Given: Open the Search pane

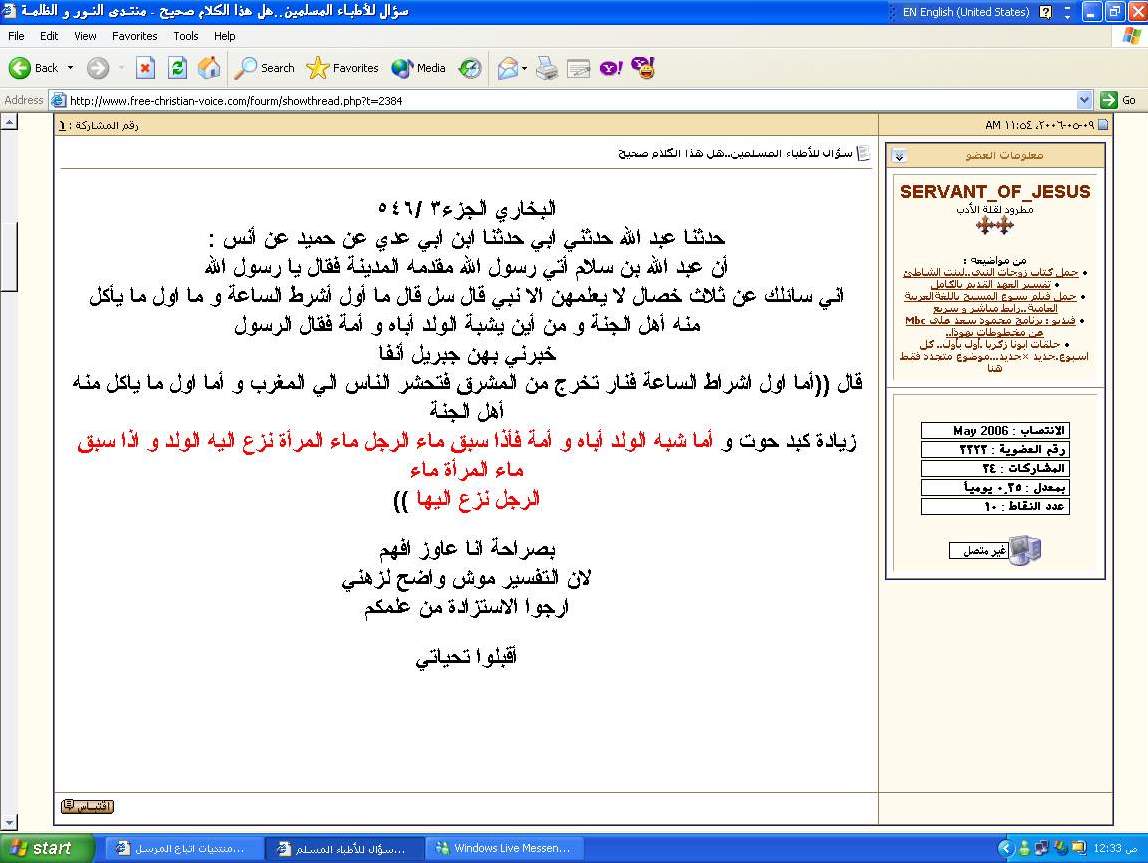Looking at the screenshot, I should click(265, 68).
